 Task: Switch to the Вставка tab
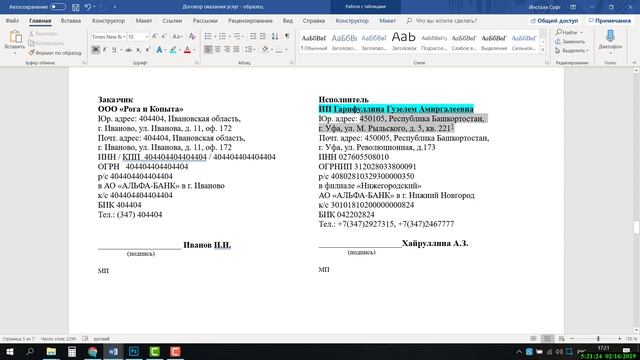click(x=71, y=20)
